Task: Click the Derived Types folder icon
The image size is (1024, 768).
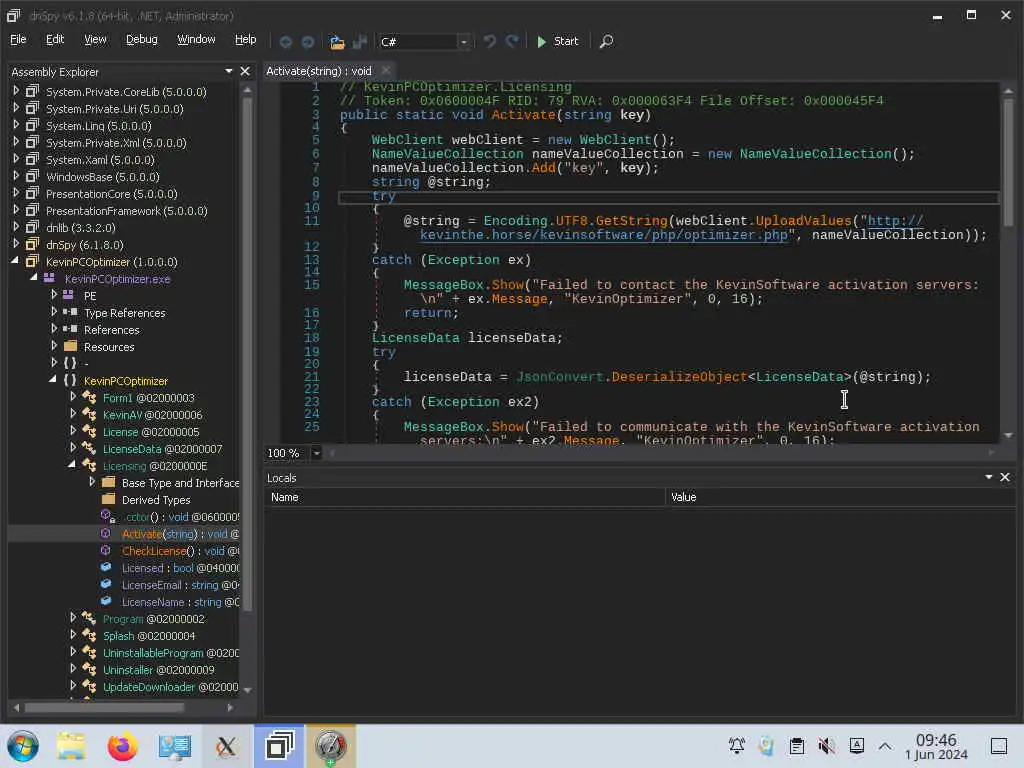Action: (108, 499)
